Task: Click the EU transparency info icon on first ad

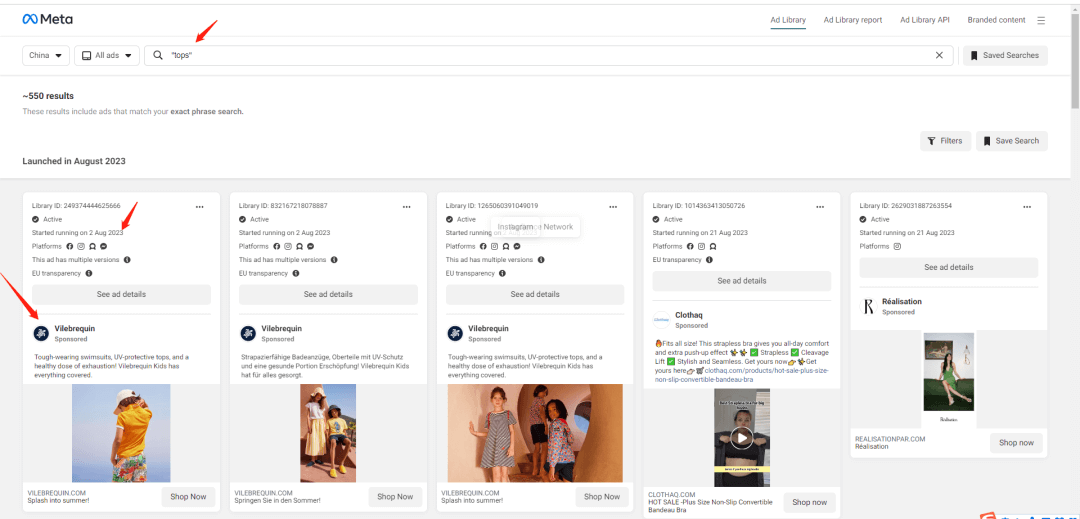Action: coord(88,273)
